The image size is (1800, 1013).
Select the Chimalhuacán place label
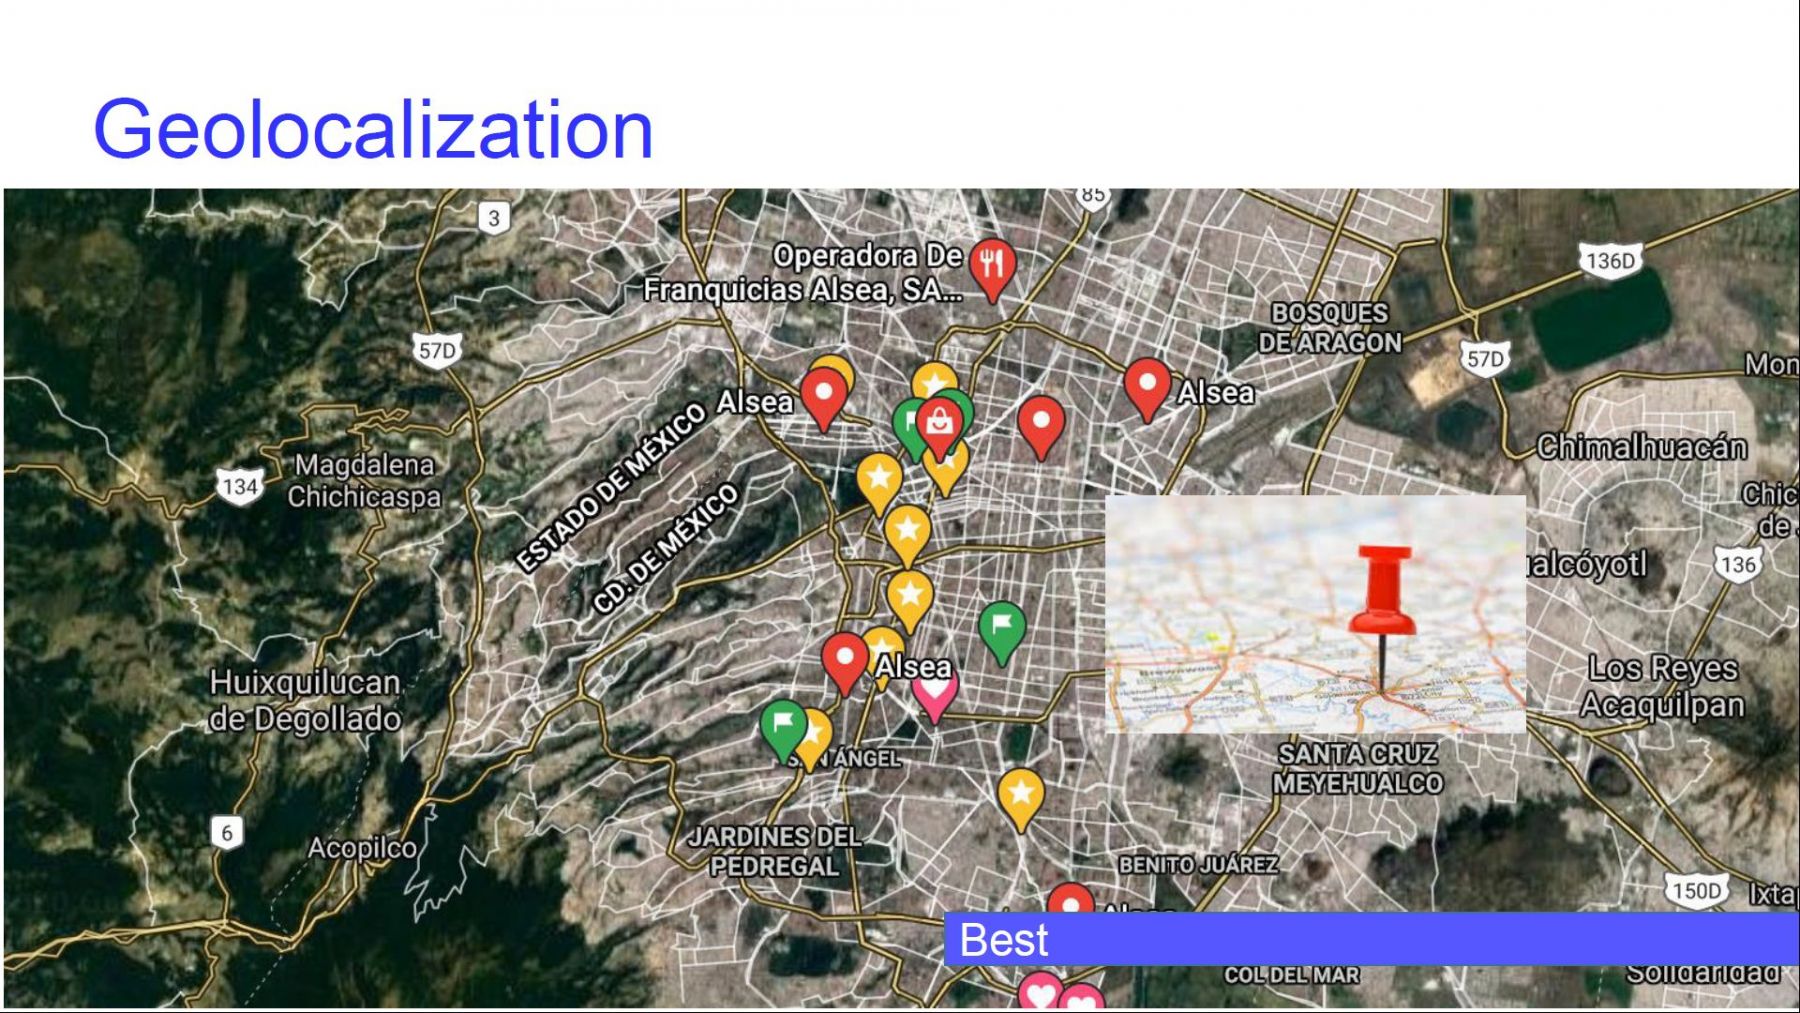(1641, 446)
